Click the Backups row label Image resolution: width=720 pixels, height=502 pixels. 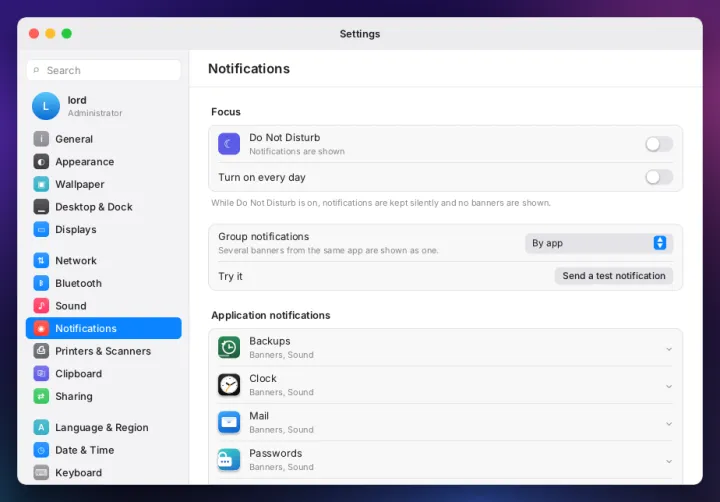coord(270,341)
